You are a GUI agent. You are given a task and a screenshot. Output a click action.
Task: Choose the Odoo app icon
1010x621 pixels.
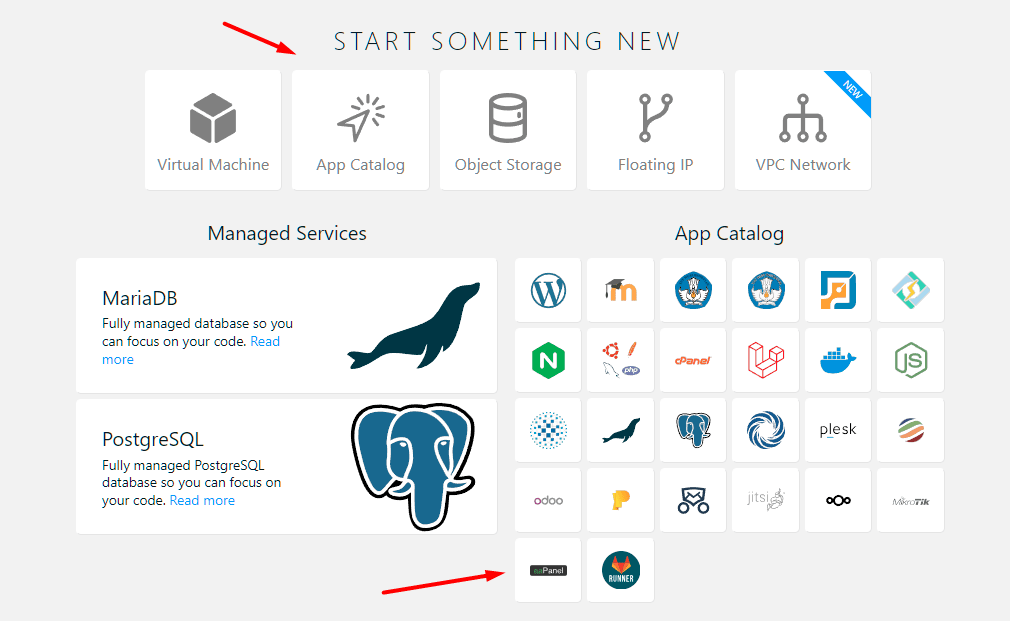(x=548, y=500)
